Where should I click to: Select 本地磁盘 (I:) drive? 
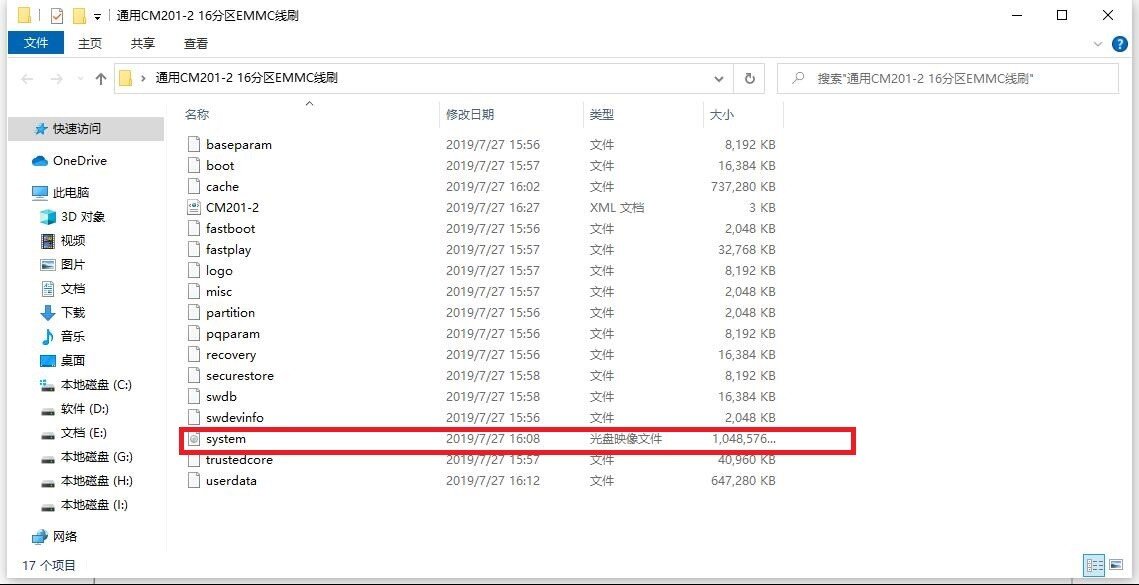click(94, 504)
